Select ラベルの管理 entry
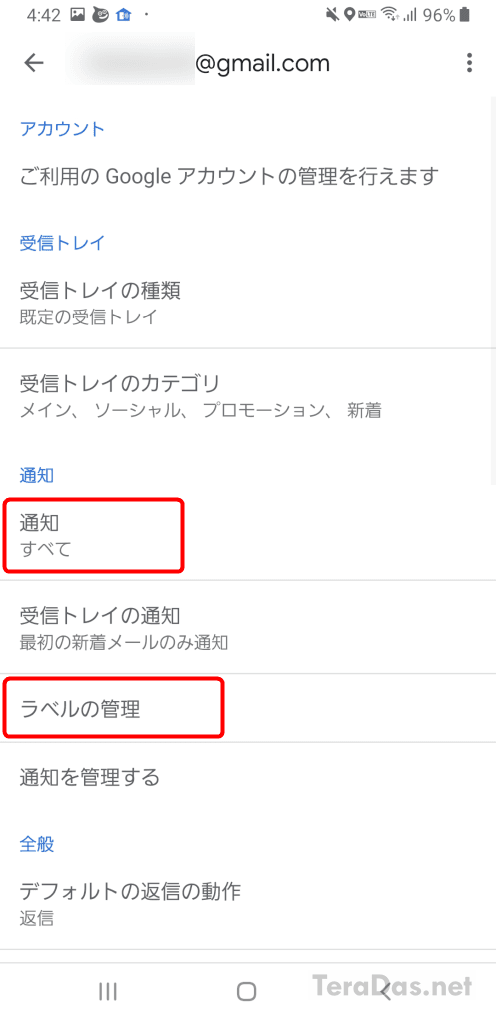 coord(248,708)
